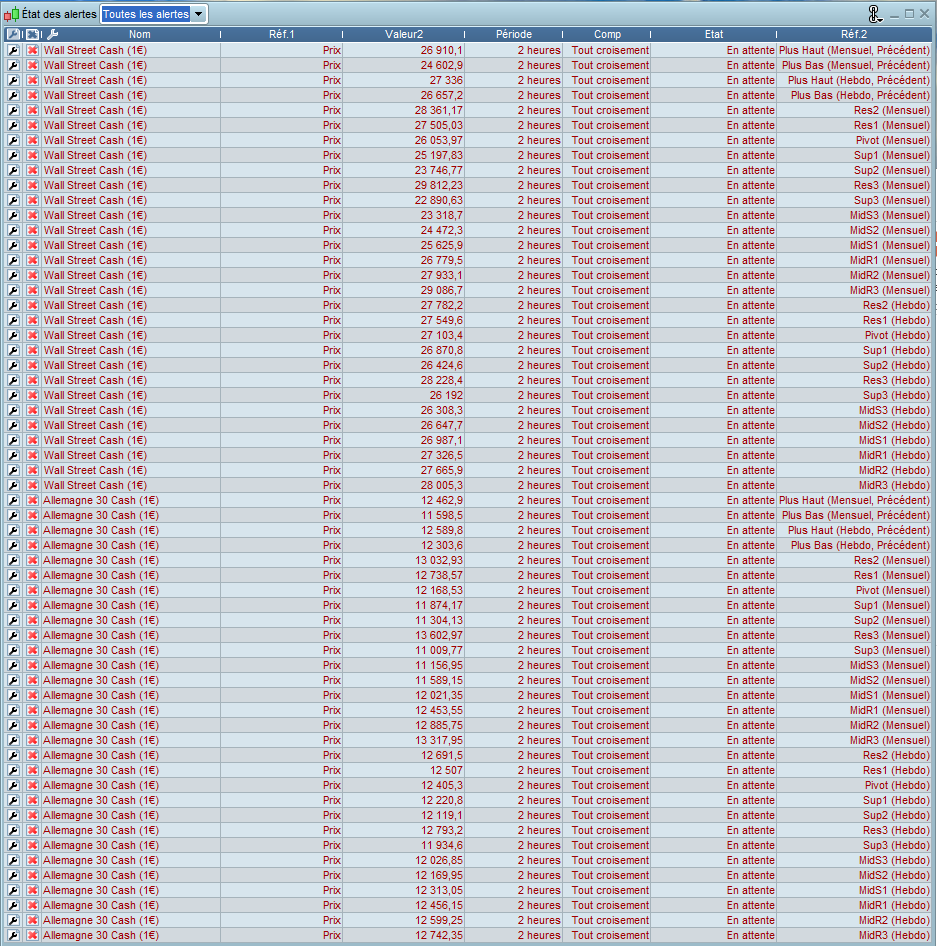The image size is (937, 946).
Task: Click value 27 505,03 in Valeur2 column
Action: coord(439,125)
